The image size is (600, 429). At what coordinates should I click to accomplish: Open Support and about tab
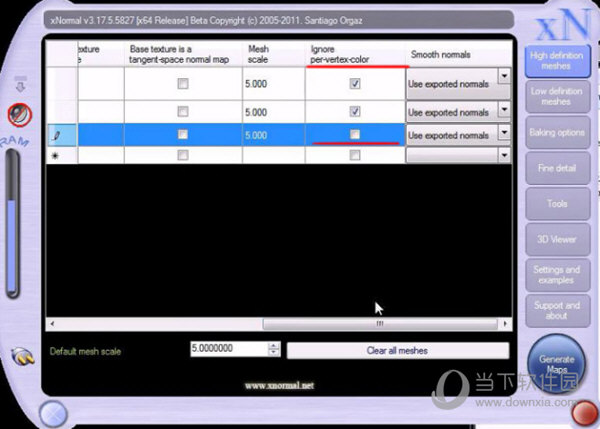pyautogui.click(x=557, y=310)
